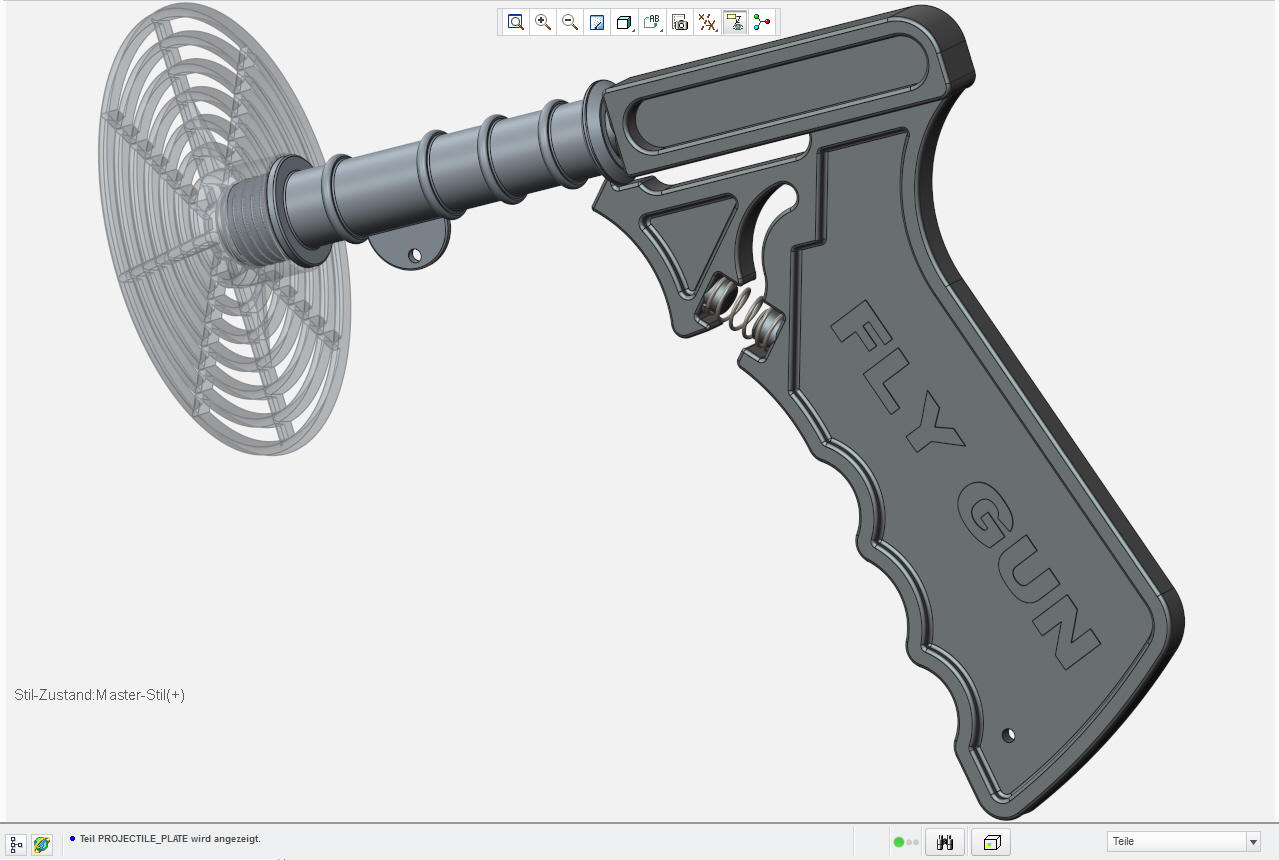Open the datum display filters dropdown
Image resolution: width=1279 pixels, height=860 pixels.
(x=708, y=22)
